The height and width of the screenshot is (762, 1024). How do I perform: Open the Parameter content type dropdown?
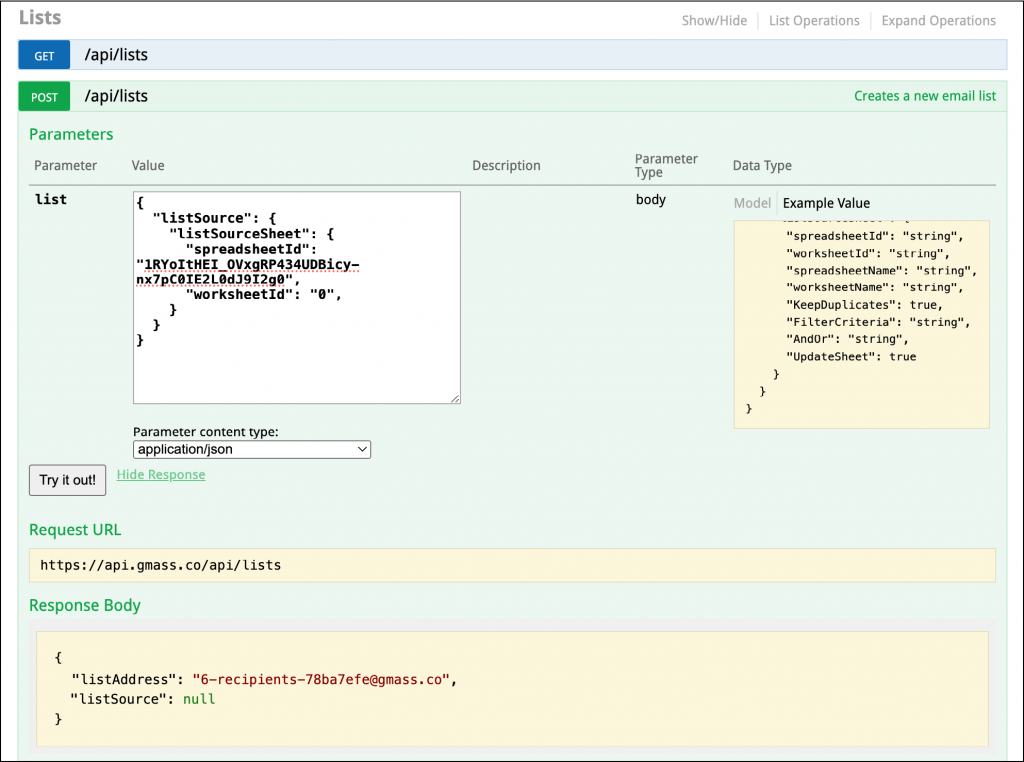[251, 449]
